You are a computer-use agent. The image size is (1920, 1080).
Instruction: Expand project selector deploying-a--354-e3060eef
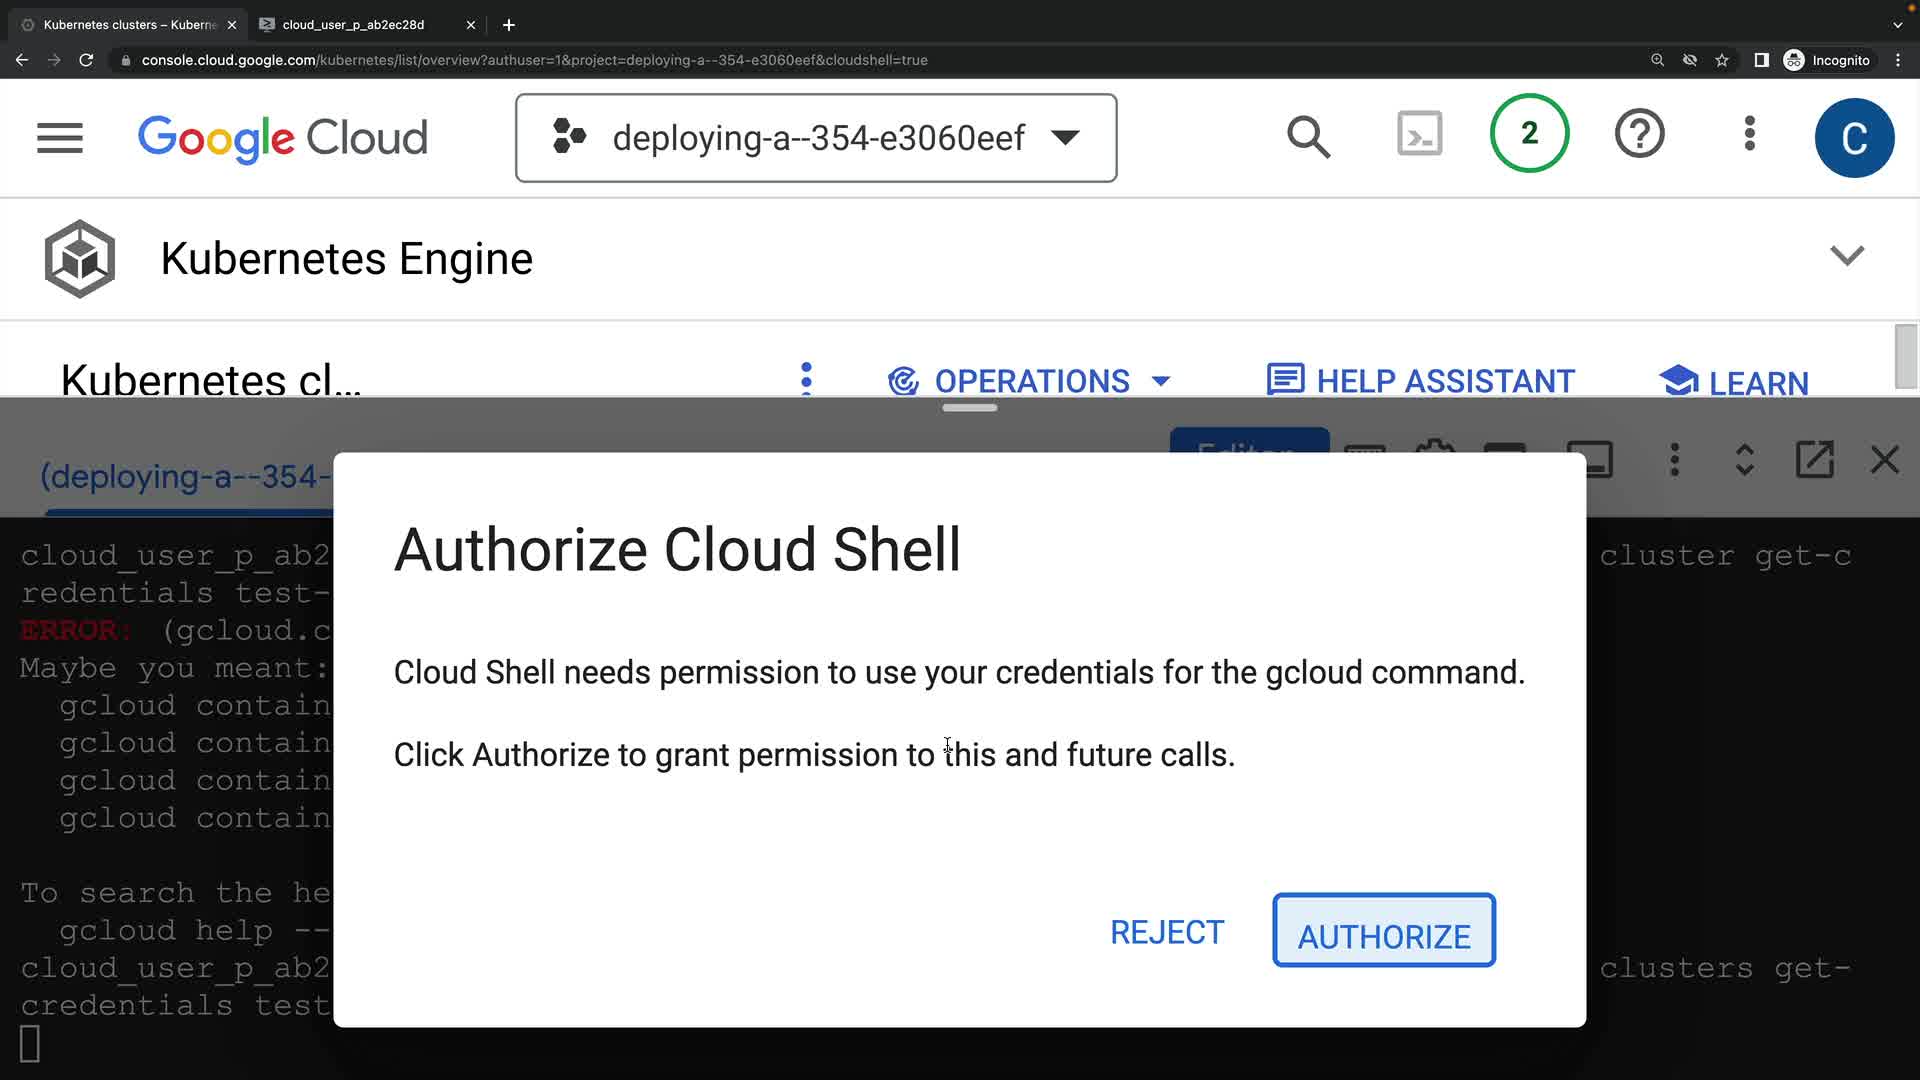click(816, 138)
